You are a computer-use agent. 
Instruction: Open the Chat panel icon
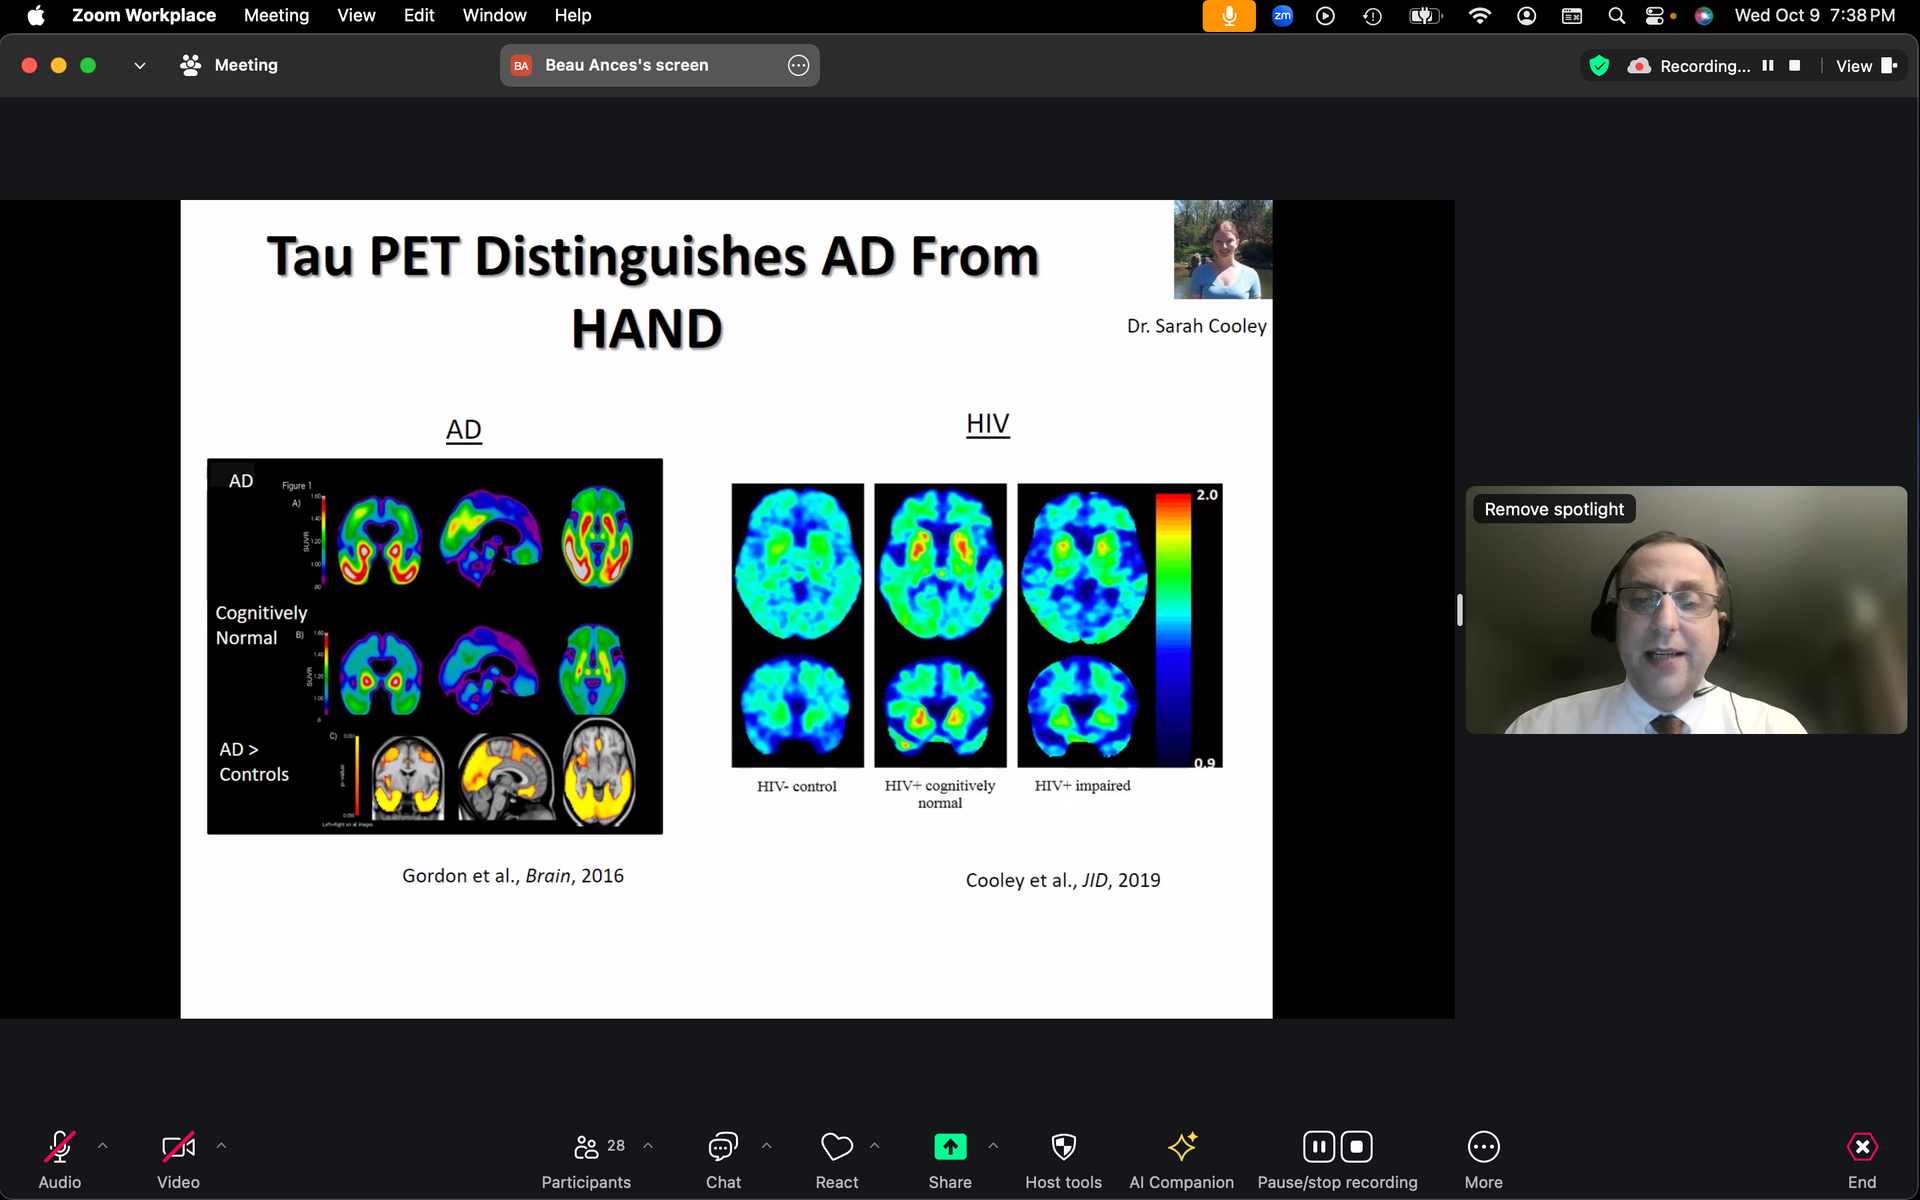click(723, 1147)
